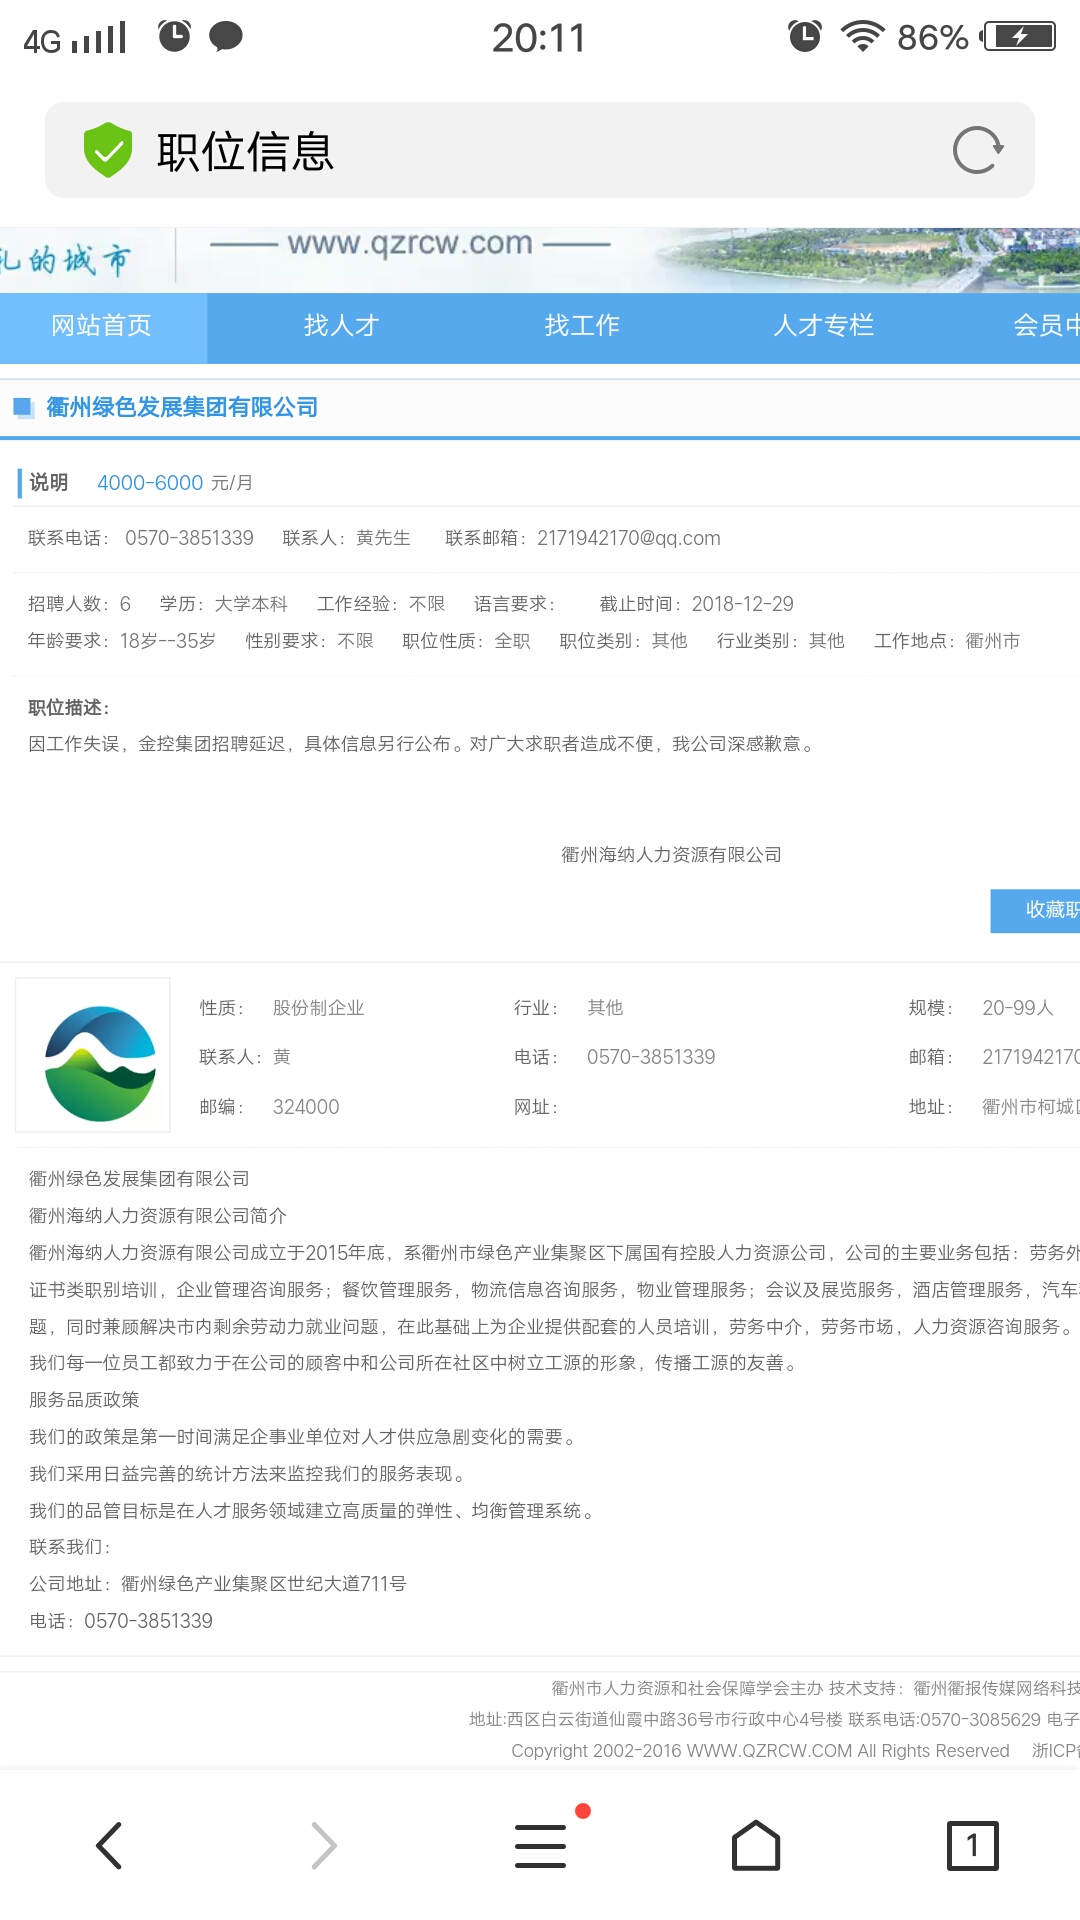Tap 招聘人数: 6 field
Screen dimensions: 1080x1920
click(x=80, y=604)
